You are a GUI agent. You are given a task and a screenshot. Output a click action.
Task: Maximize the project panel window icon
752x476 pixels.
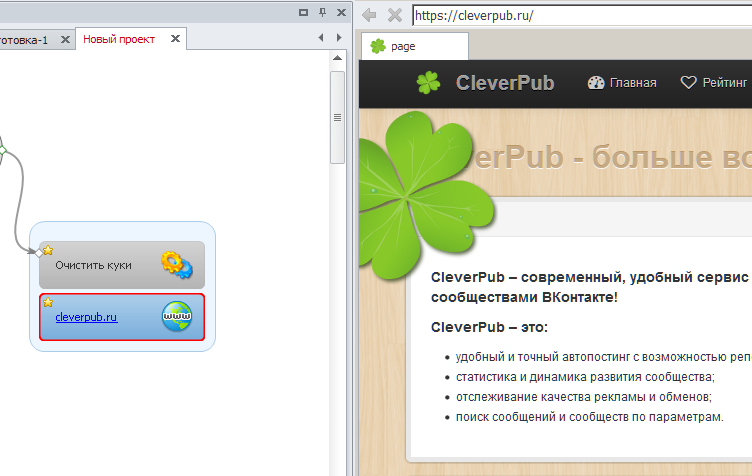(x=303, y=12)
